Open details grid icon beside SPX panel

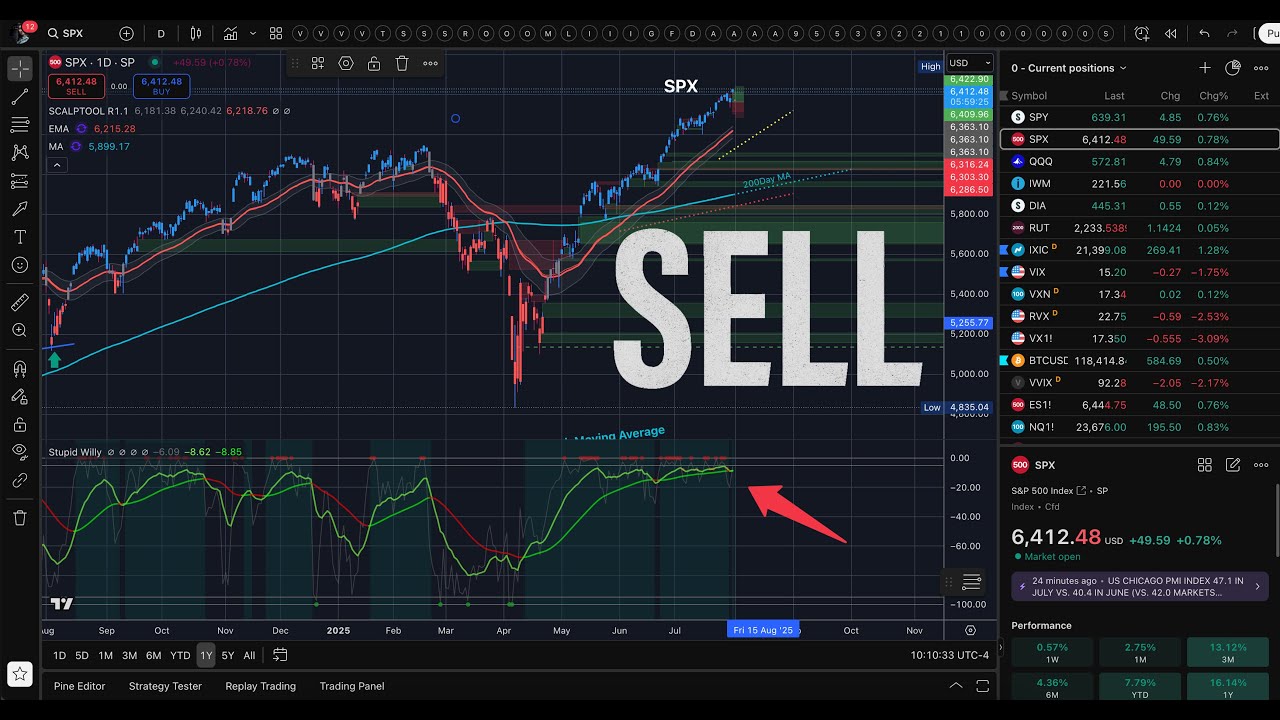[x=1205, y=465]
